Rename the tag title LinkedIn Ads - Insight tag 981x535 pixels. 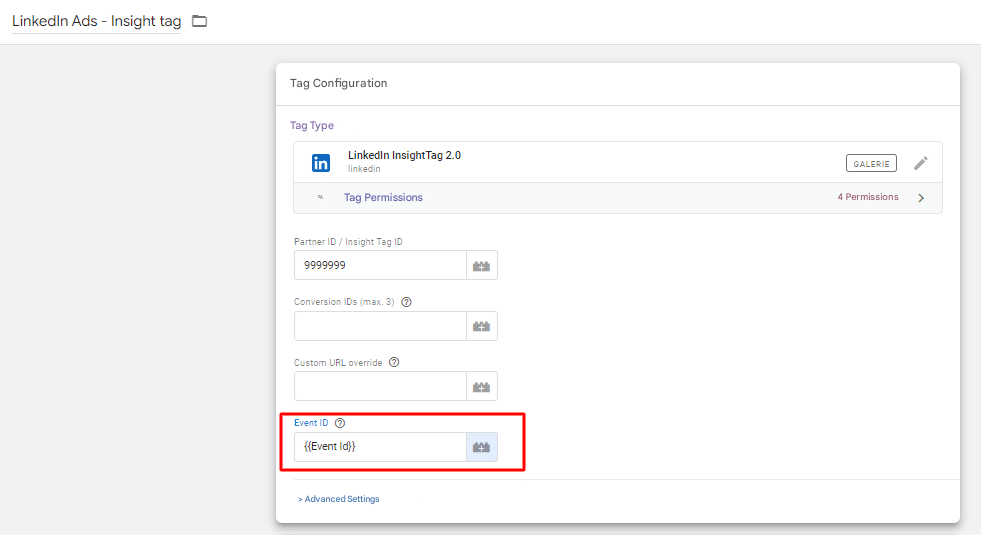point(96,21)
